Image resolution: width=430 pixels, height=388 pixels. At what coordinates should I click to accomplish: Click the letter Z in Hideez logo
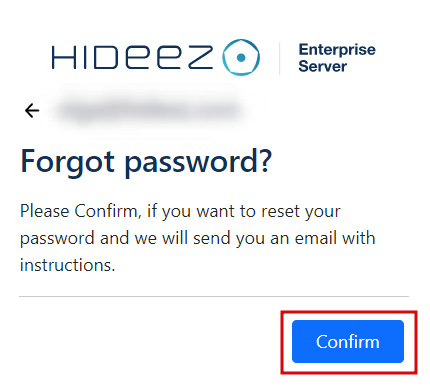[200, 57]
